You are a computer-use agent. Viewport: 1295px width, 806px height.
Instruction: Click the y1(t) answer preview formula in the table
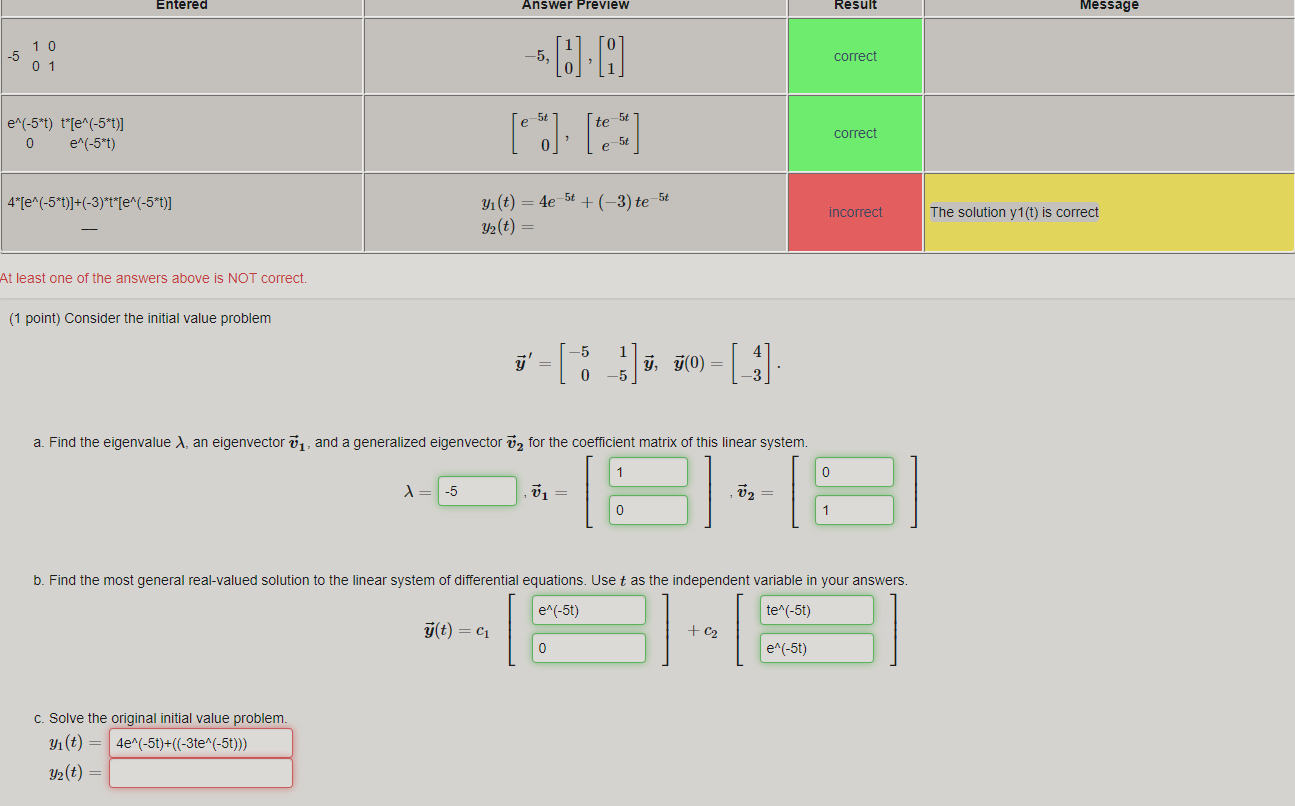click(573, 201)
